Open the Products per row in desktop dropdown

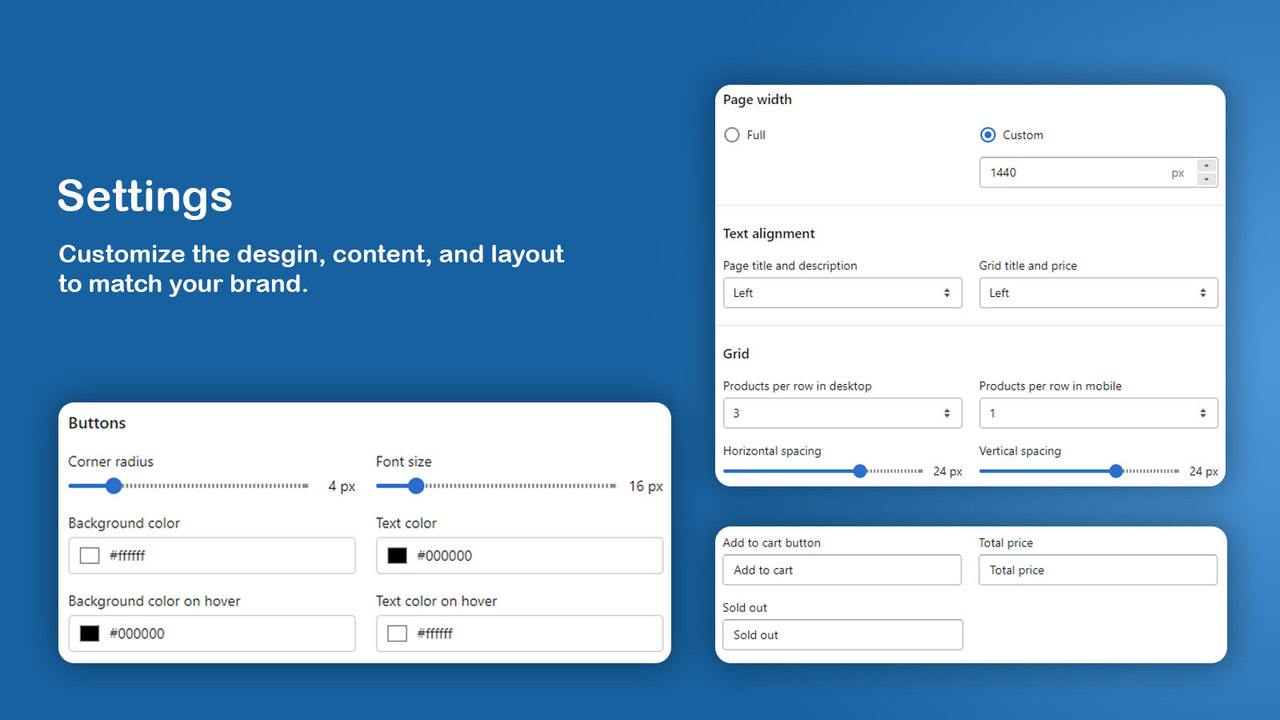(842, 413)
